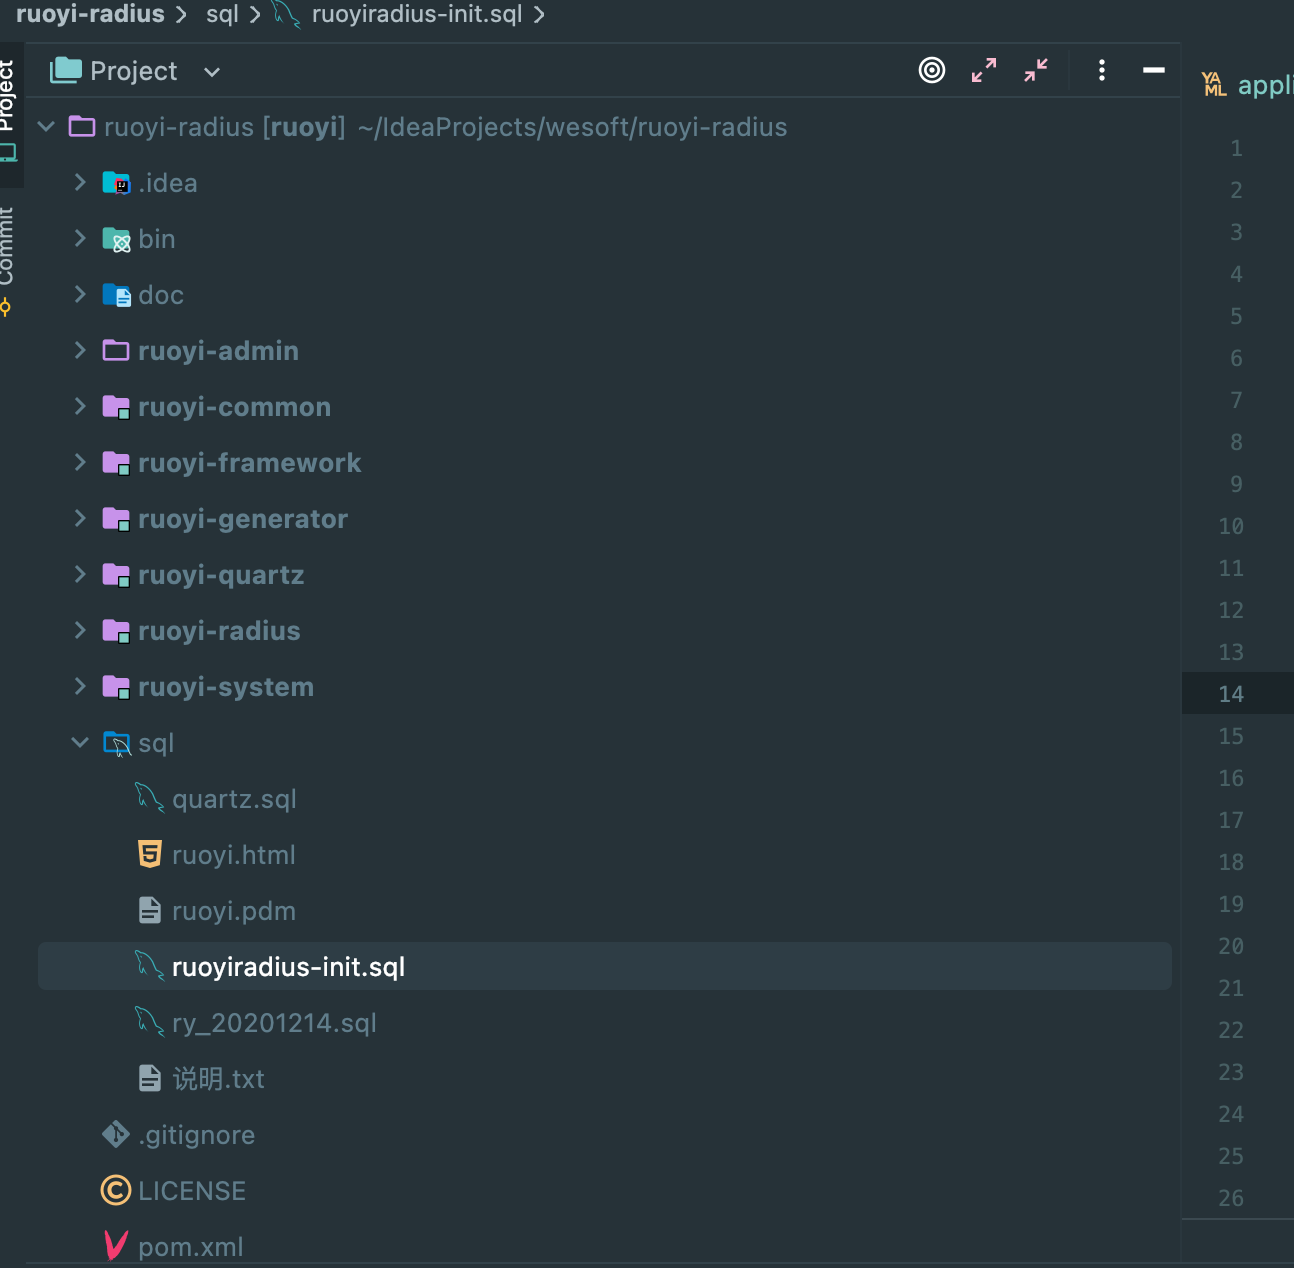This screenshot has height=1268, width=1294.
Task: Expand the doc folder
Action: tap(80, 294)
